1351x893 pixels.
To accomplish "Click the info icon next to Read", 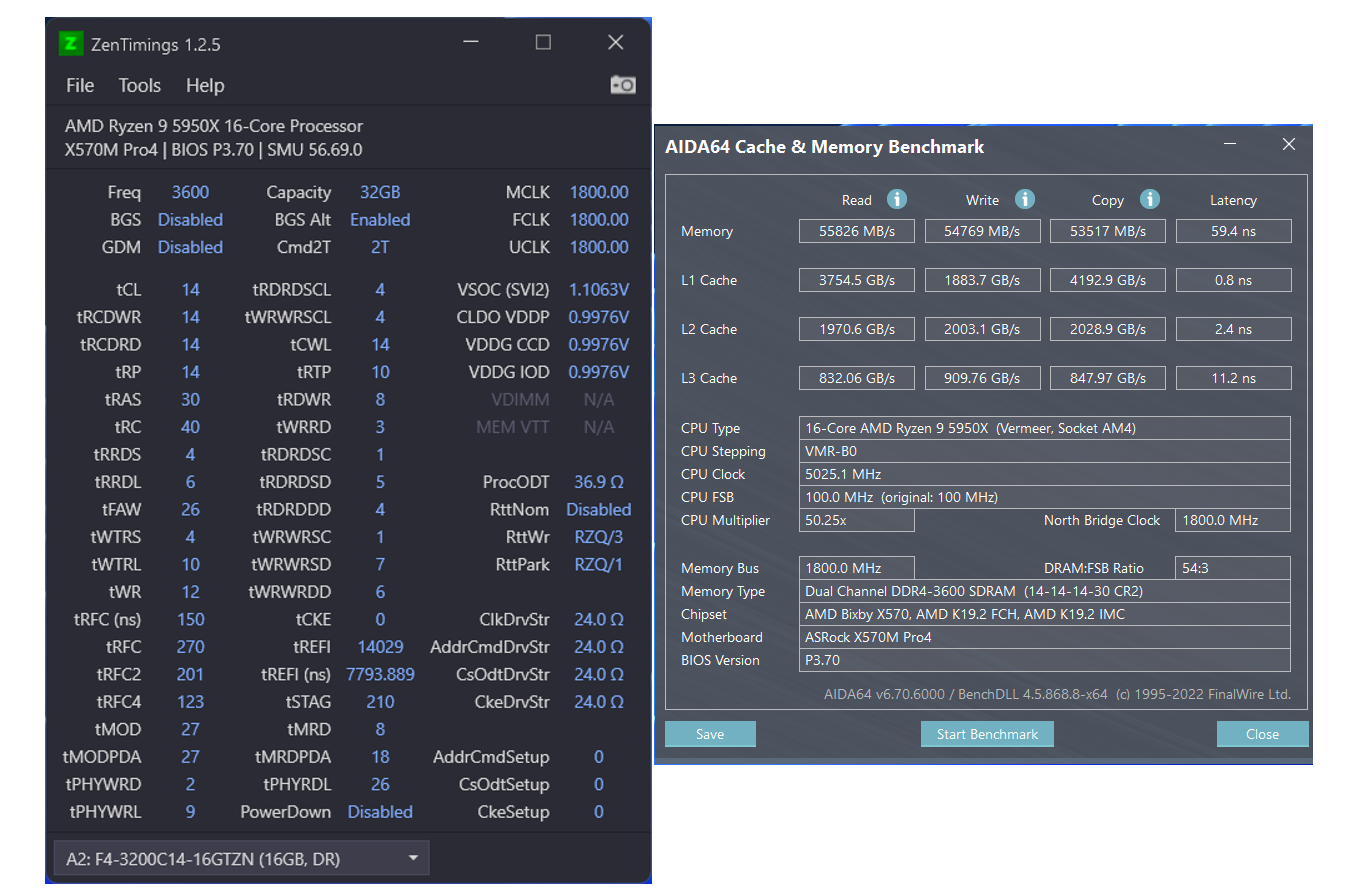I will [x=897, y=199].
